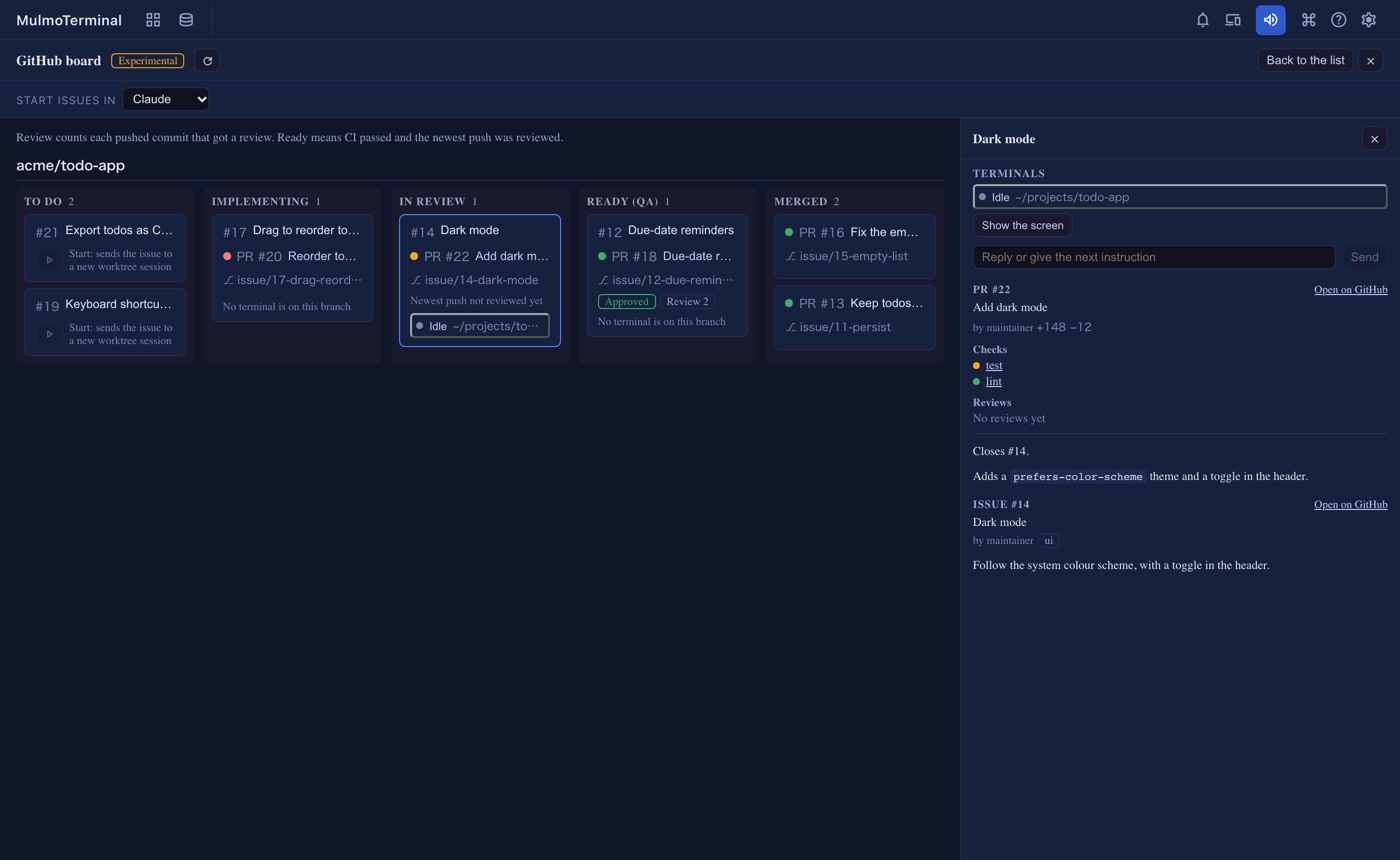Close the Dark mode details panel
The height and width of the screenshot is (860, 1400).
(x=1375, y=139)
